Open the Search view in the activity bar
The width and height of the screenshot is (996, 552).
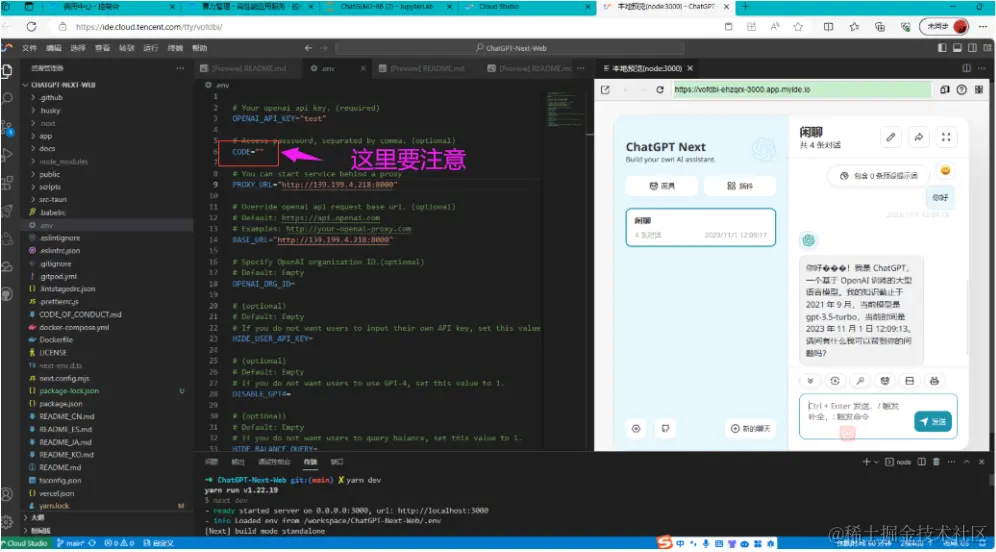point(8,98)
